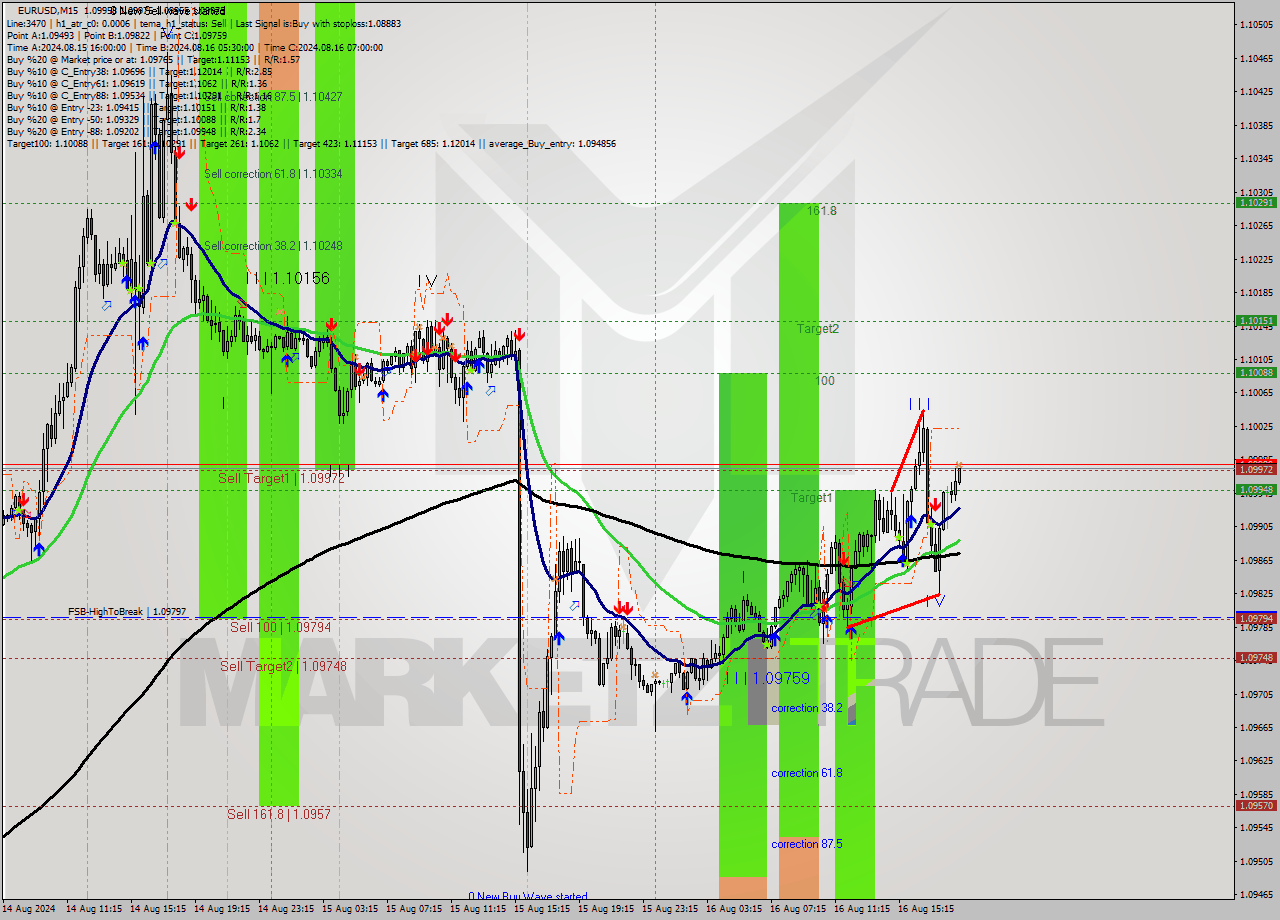The image size is (1280, 920).
Task: Click the red 1.09748 price tag
Action: 1256,657
